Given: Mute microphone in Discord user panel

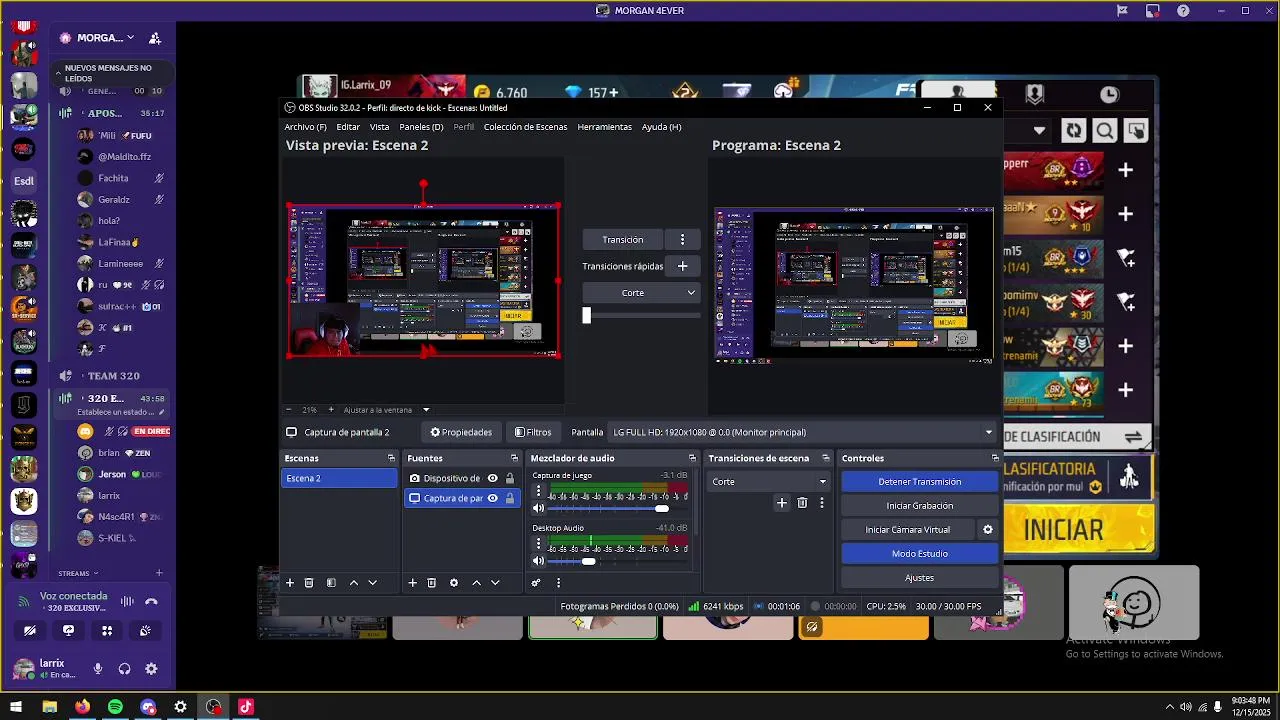Looking at the screenshot, I should tap(98, 669).
